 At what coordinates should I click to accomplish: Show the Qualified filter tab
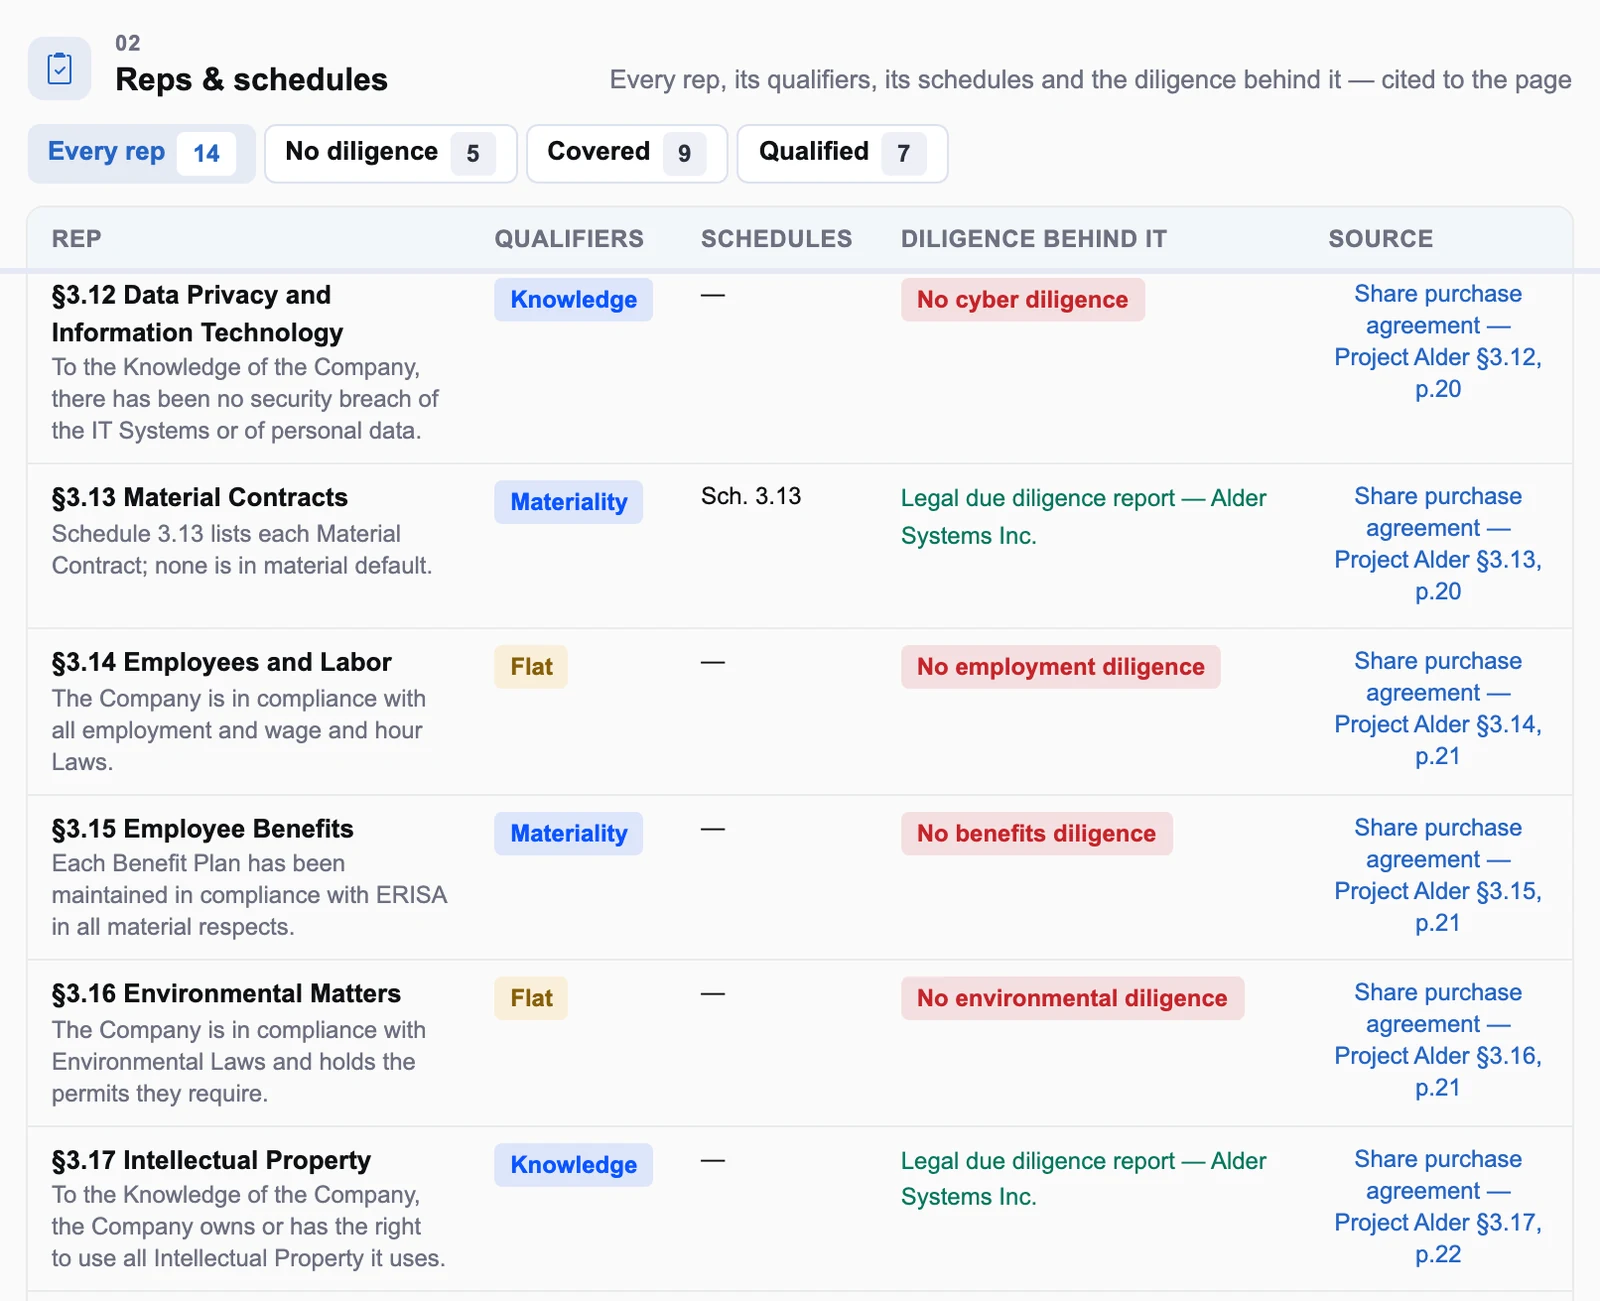(842, 153)
